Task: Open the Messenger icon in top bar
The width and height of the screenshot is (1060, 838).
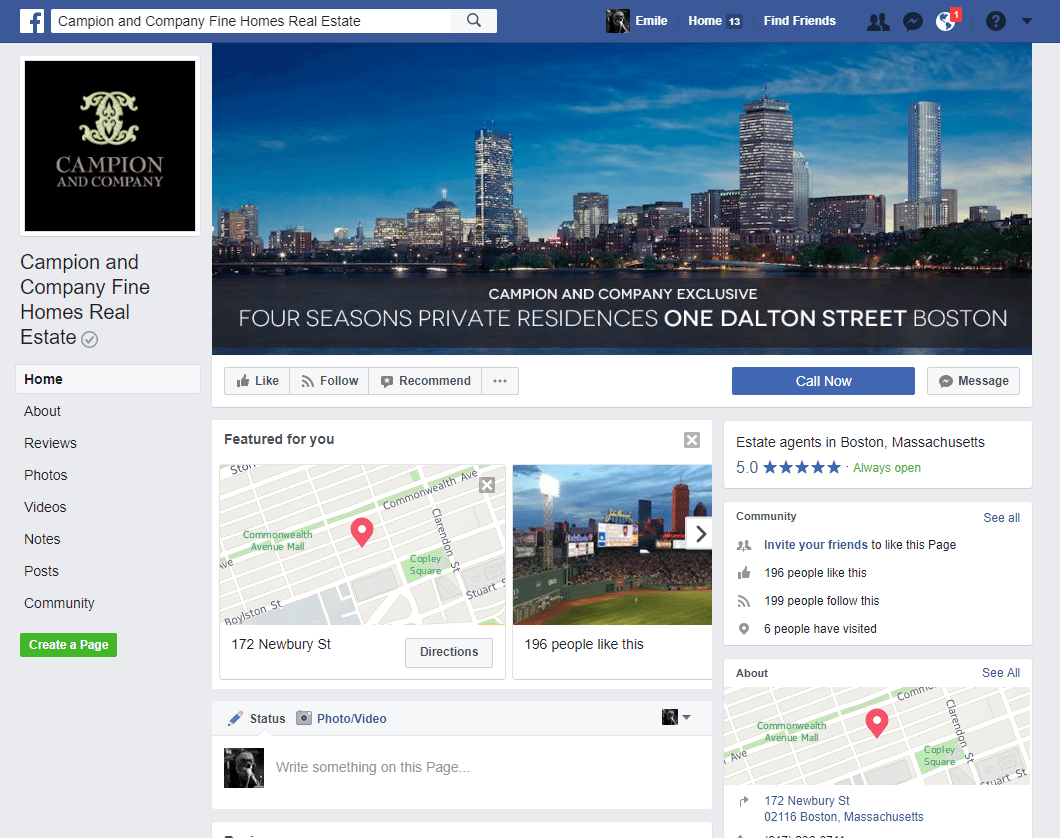Action: [913, 22]
